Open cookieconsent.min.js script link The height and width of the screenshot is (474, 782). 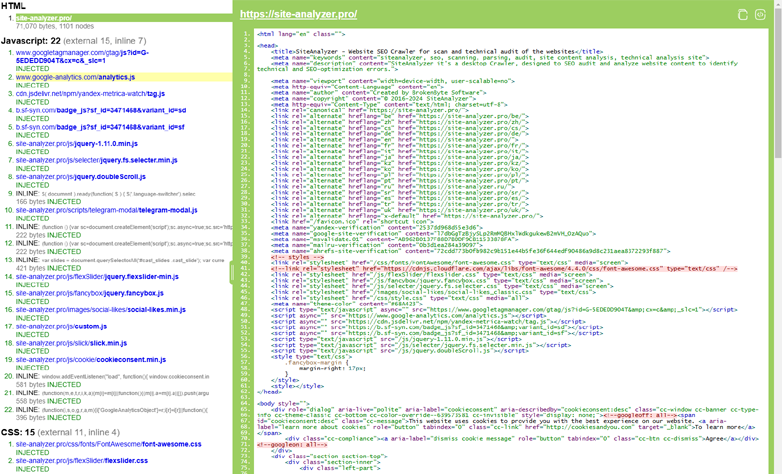pos(91,360)
